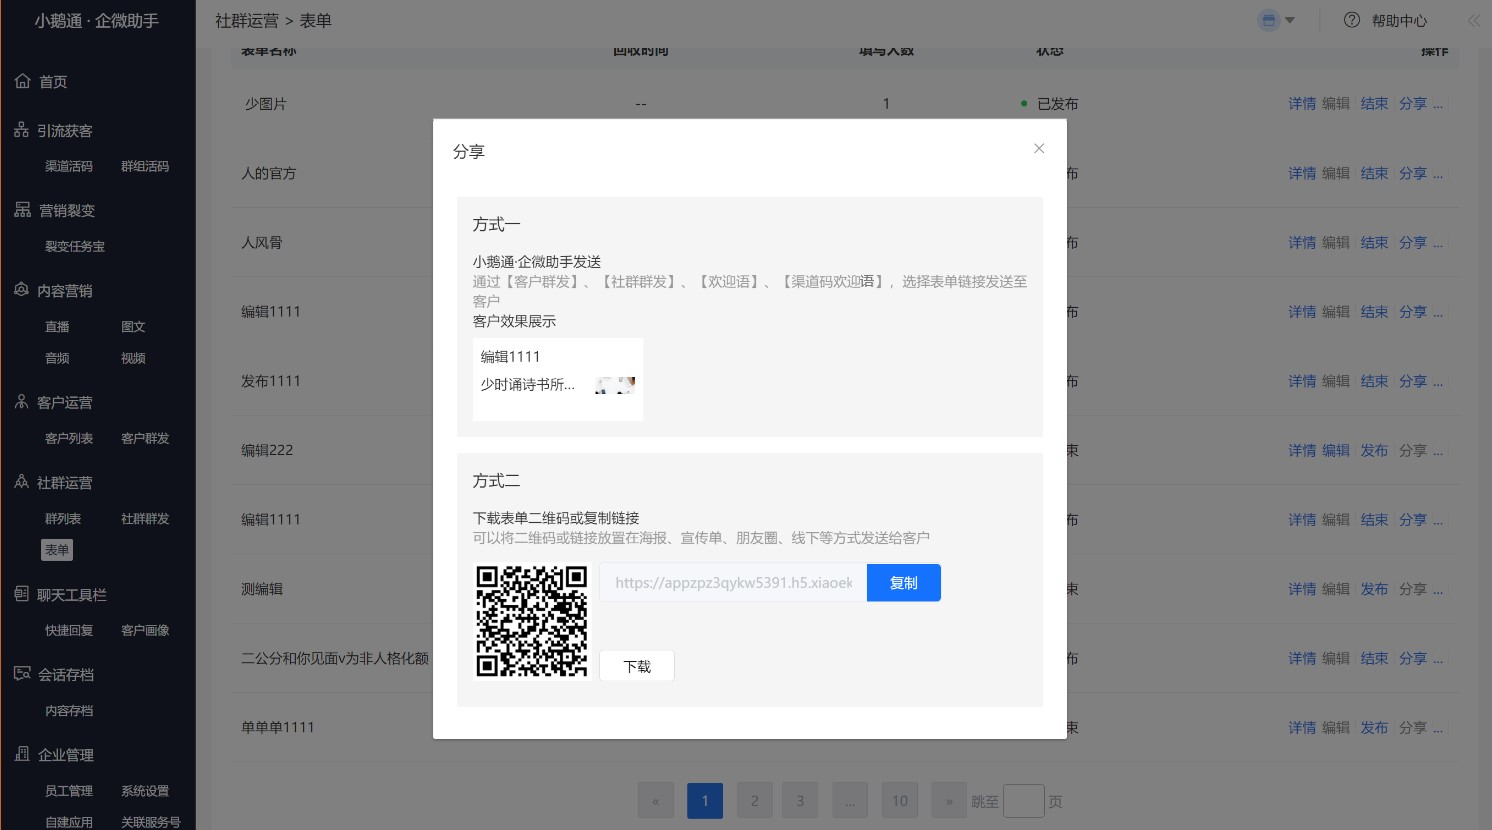Open more actions (...) for 编辑222 row
The height and width of the screenshot is (830, 1492).
1438,451
